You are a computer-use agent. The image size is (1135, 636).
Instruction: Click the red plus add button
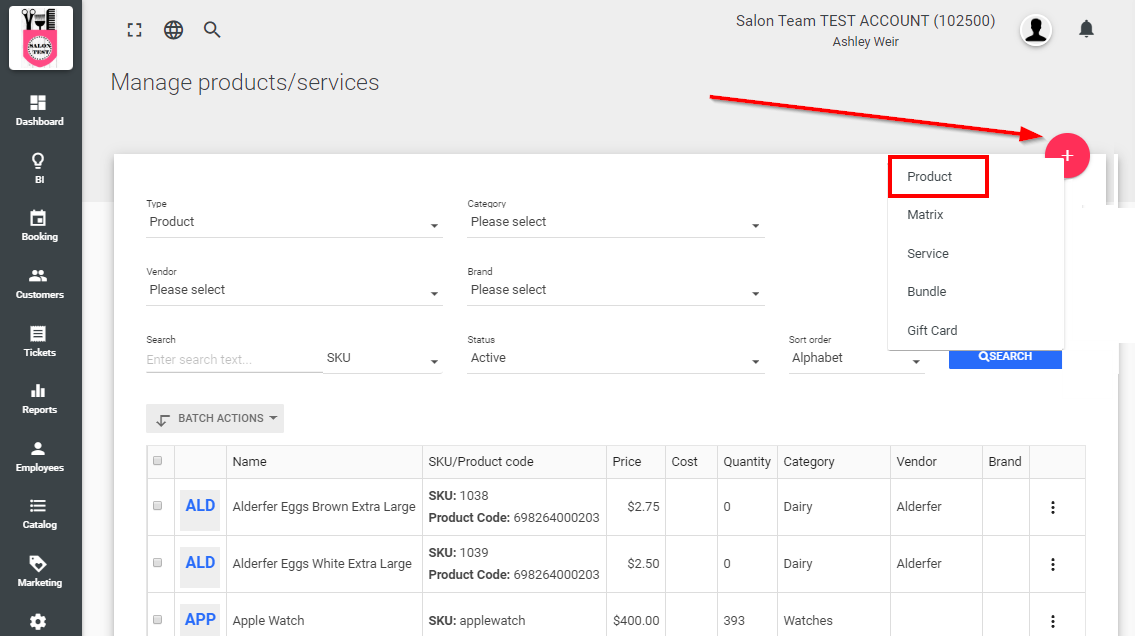click(1067, 155)
